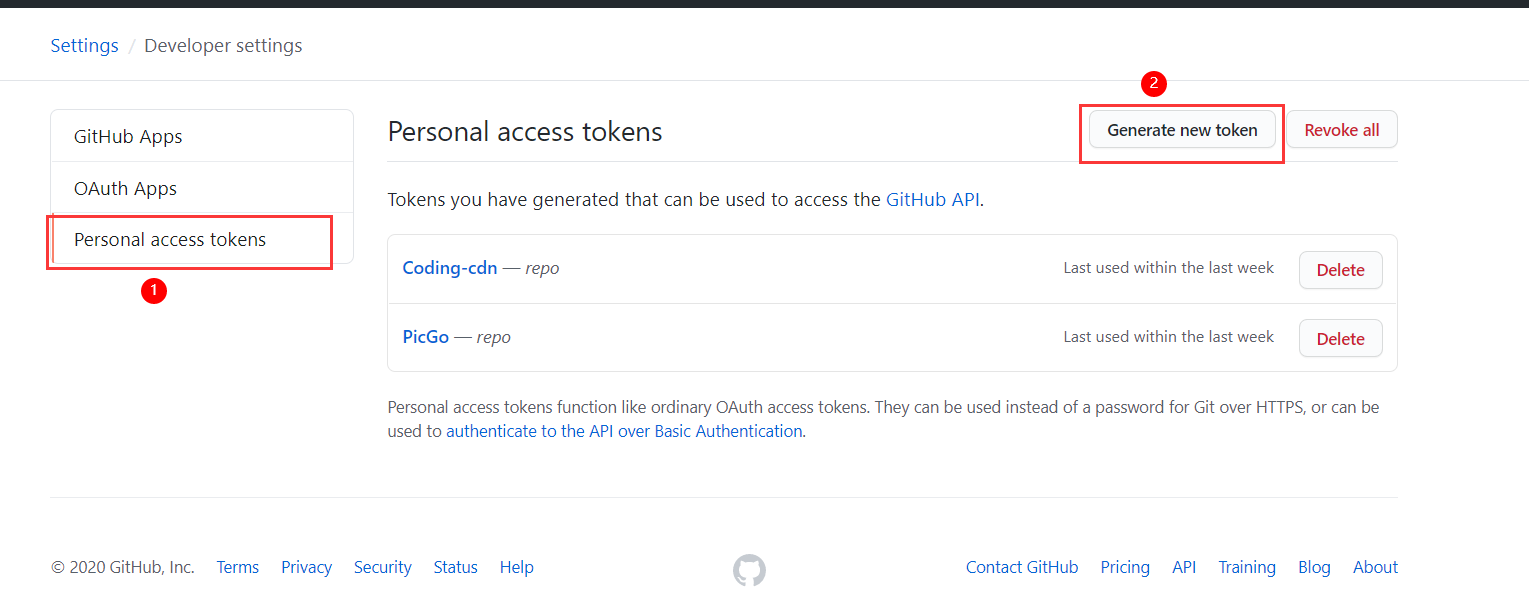Open Terms in the footer
Viewport: 1529px width, 611px height.
pyautogui.click(x=238, y=567)
